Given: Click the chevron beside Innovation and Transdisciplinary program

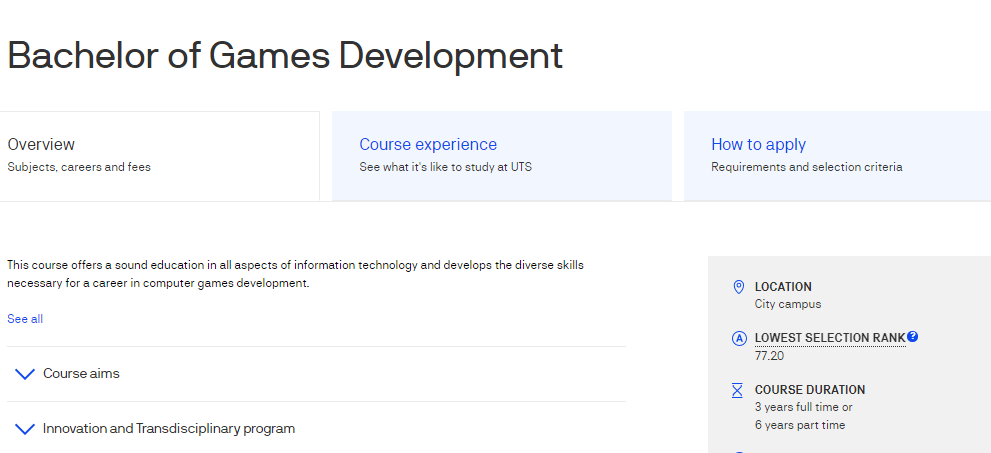Looking at the screenshot, I should pos(25,429).
